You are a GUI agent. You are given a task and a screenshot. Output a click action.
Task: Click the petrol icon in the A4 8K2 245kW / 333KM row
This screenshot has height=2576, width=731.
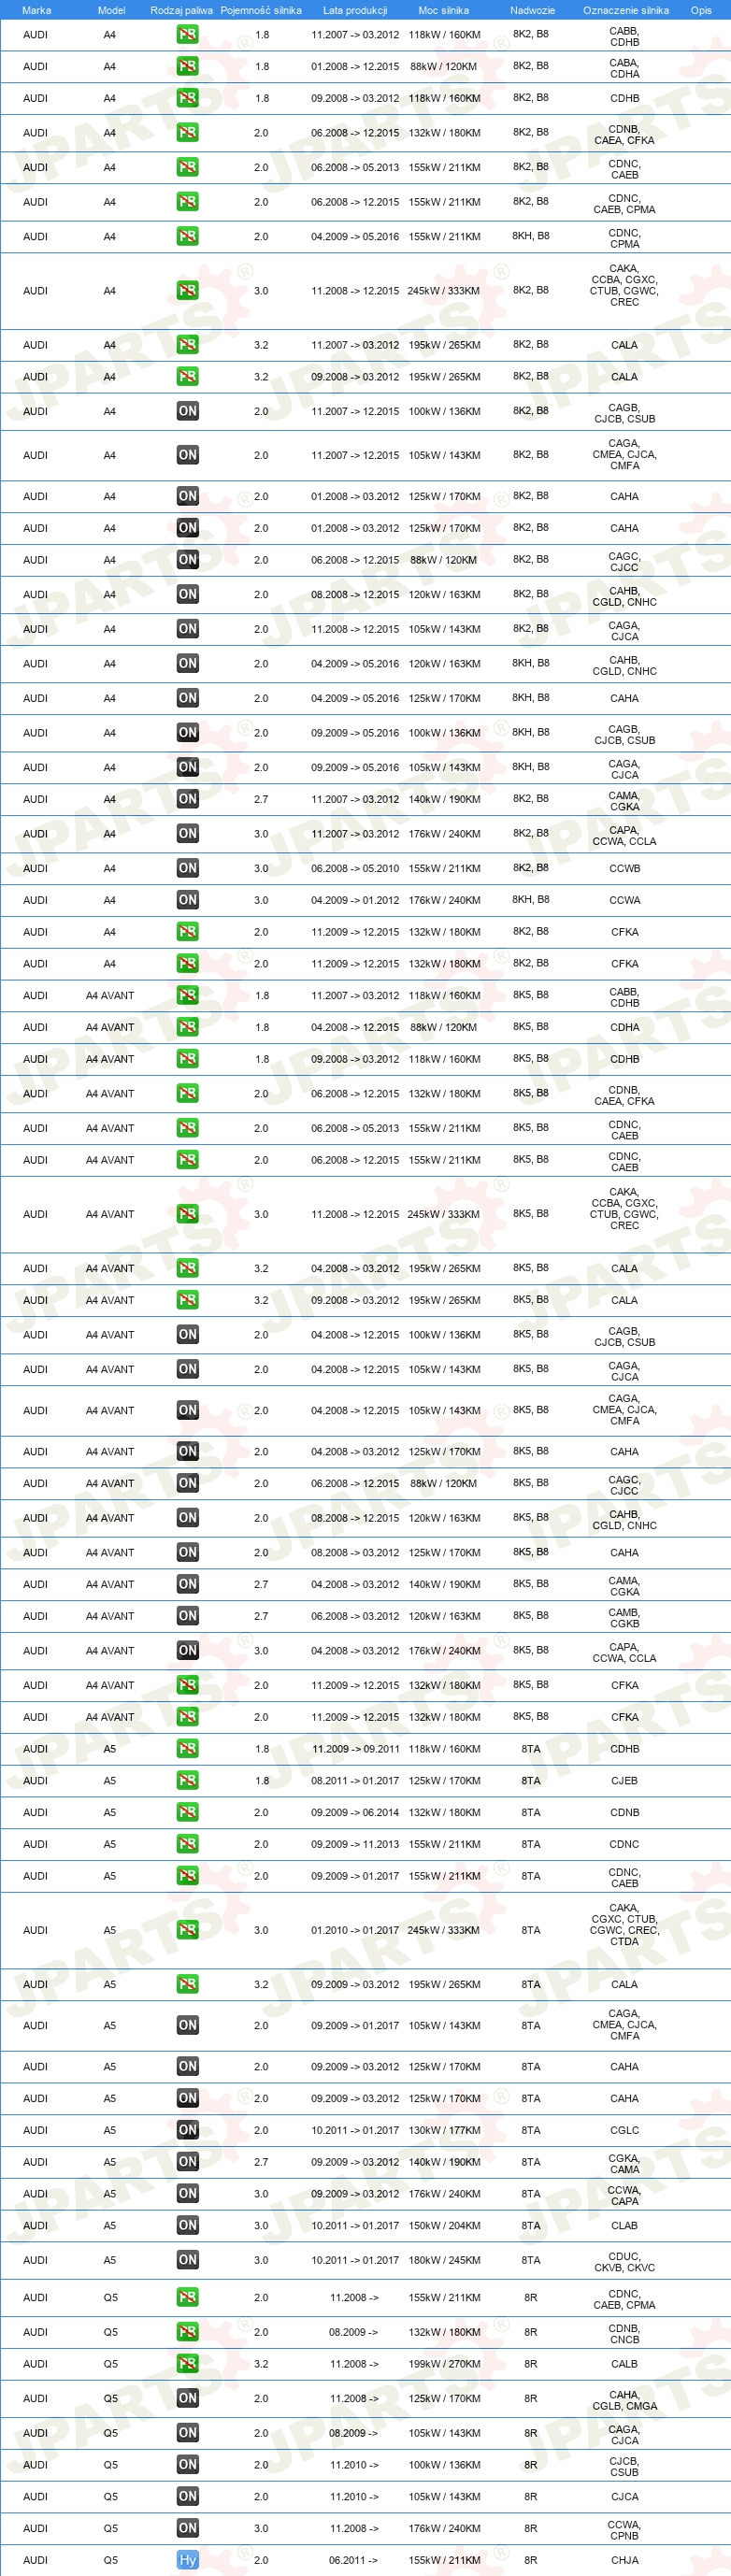click(x=188, y=290)
